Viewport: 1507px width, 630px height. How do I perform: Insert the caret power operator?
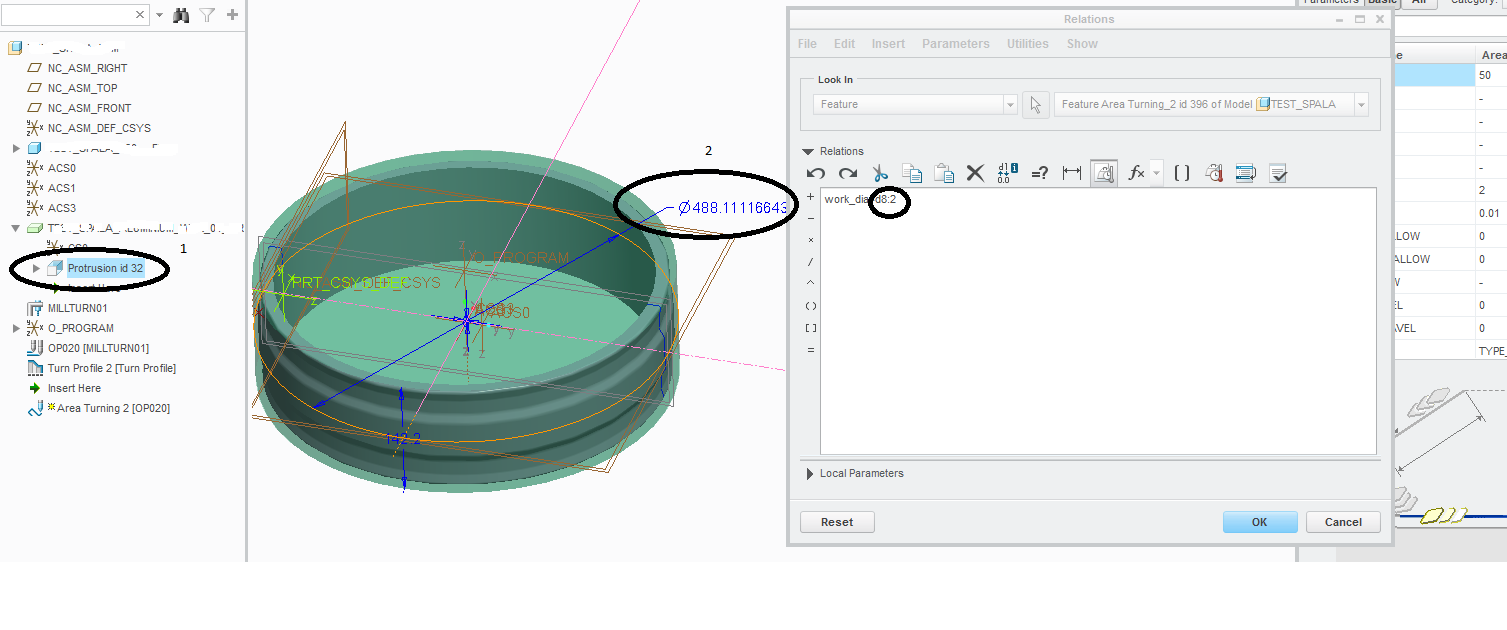[811, 284]
